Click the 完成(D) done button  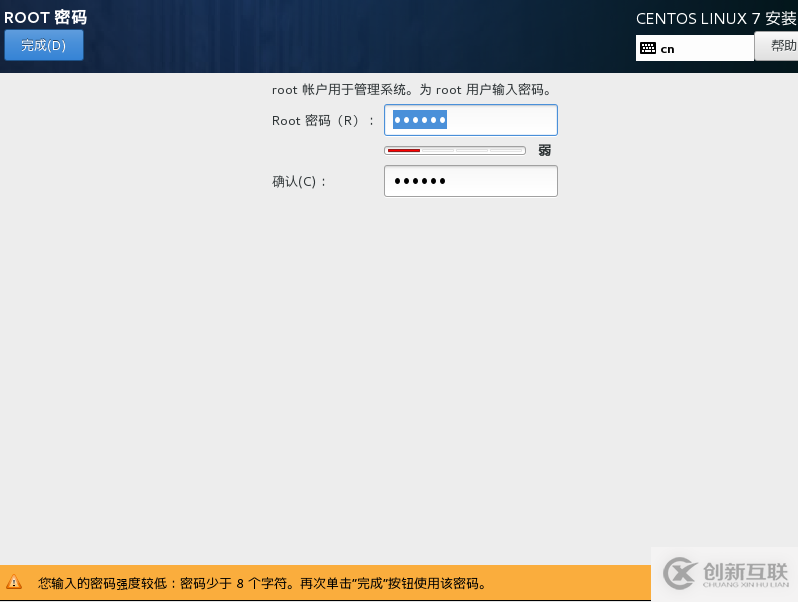point(44,45)
